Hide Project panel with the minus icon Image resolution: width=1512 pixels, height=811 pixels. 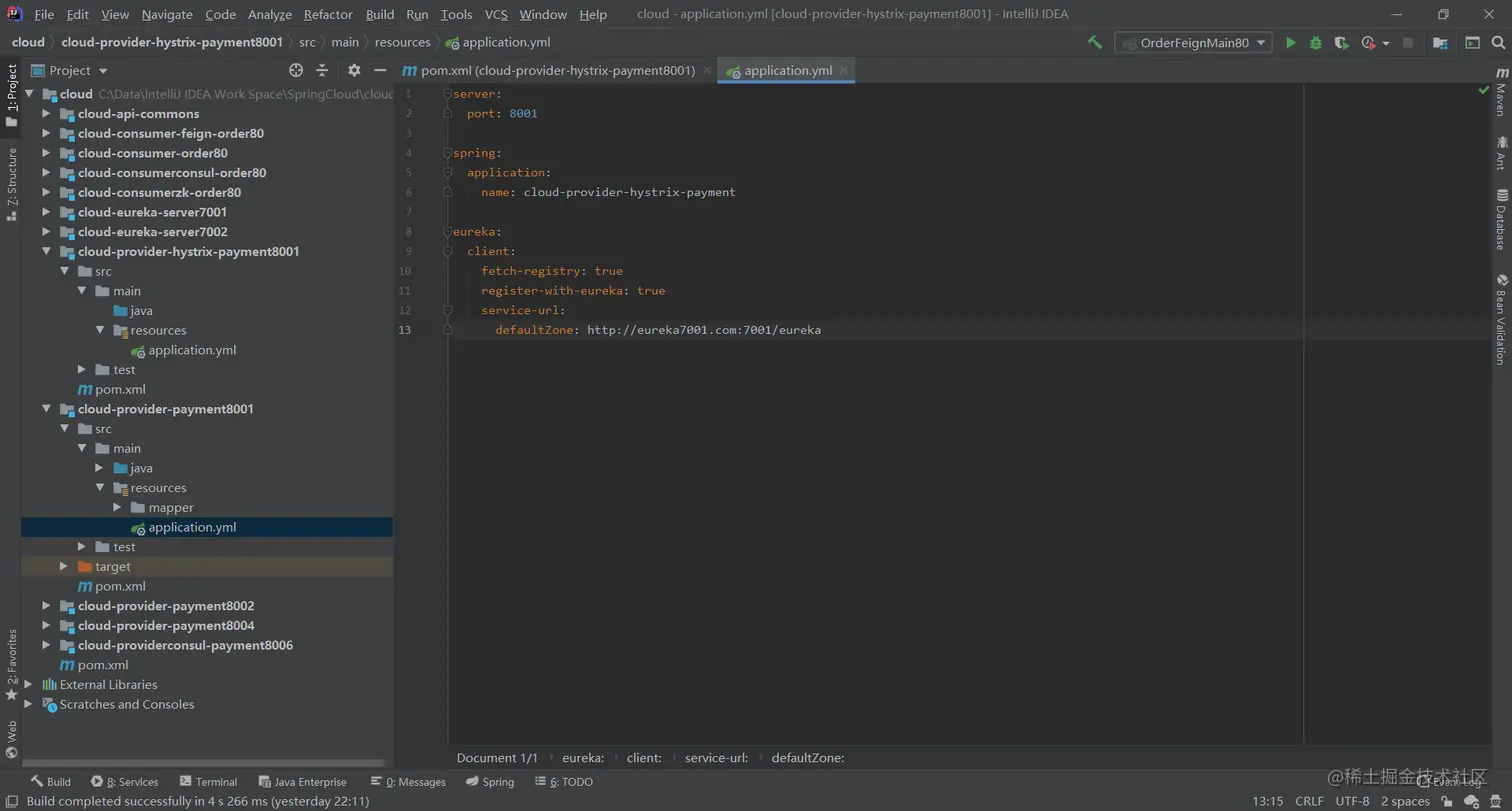(380, 70)
